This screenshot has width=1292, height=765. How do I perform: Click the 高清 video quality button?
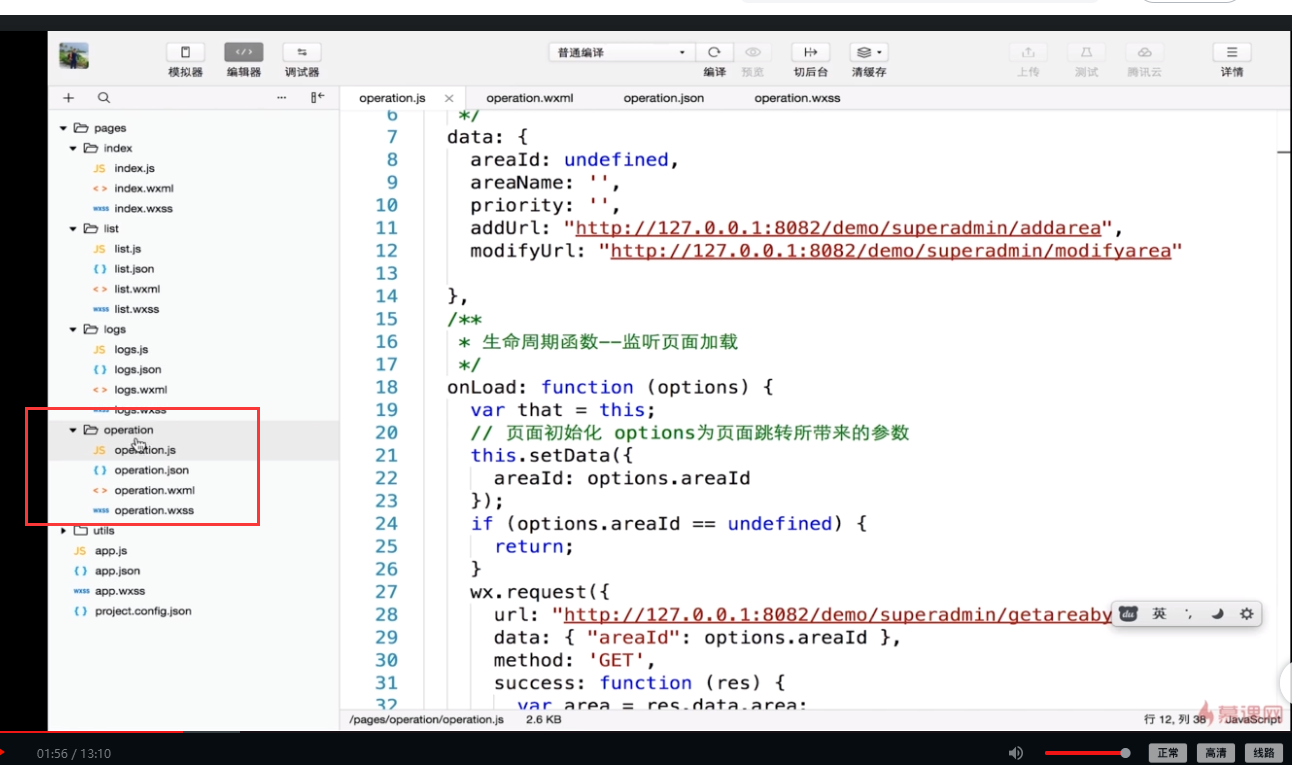1216,753
